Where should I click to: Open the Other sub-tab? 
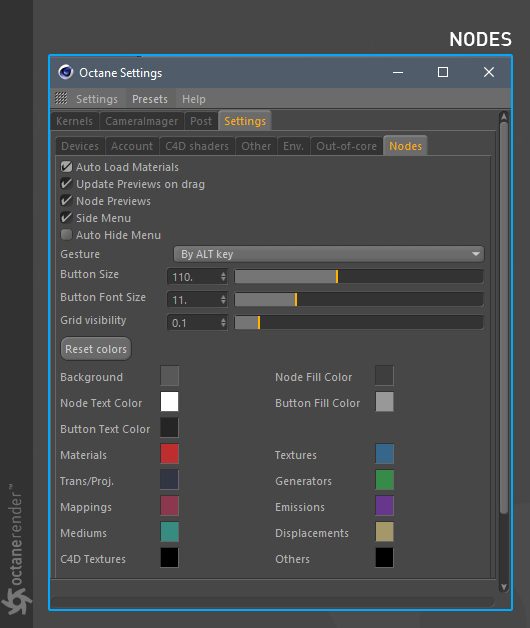pos(256,146)
